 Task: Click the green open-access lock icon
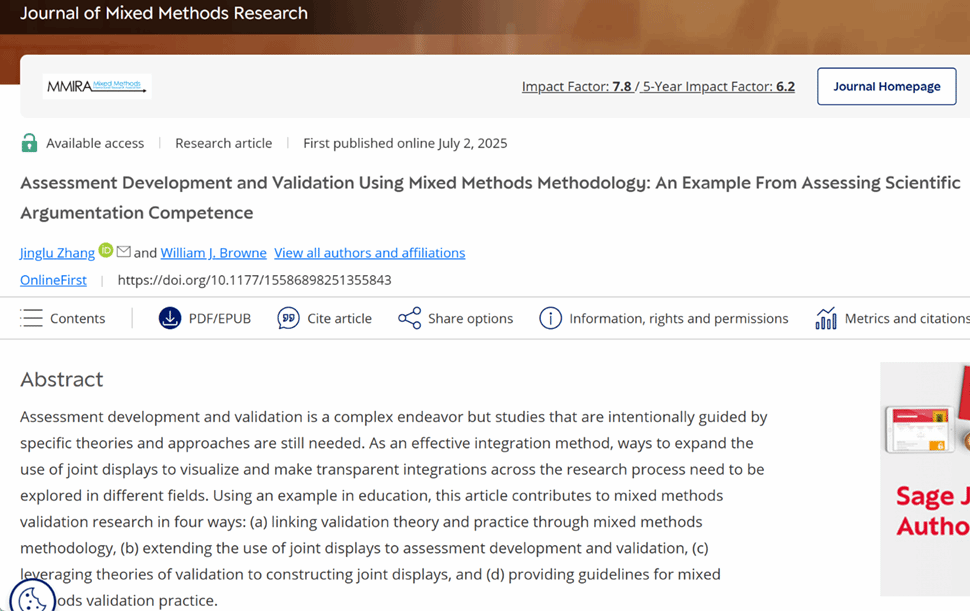(29, 143)
